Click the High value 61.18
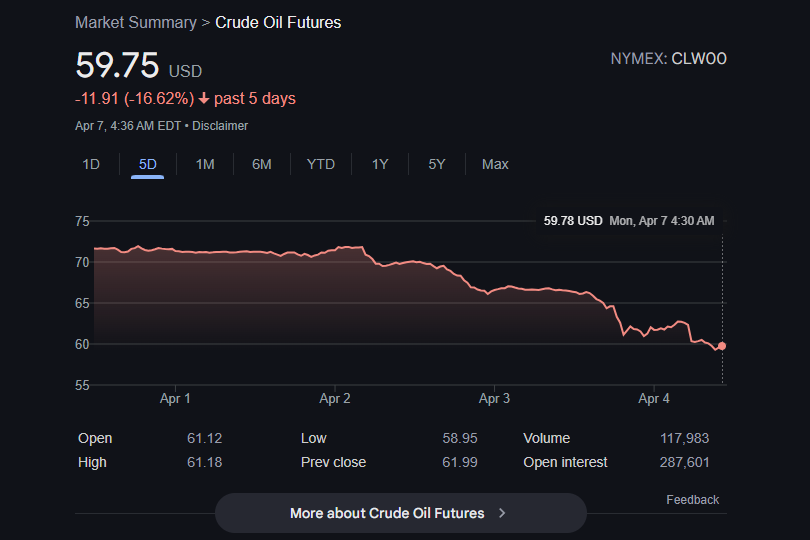This screenshot has height=540, width=810. pyautogui.click(x=205, y=462)
